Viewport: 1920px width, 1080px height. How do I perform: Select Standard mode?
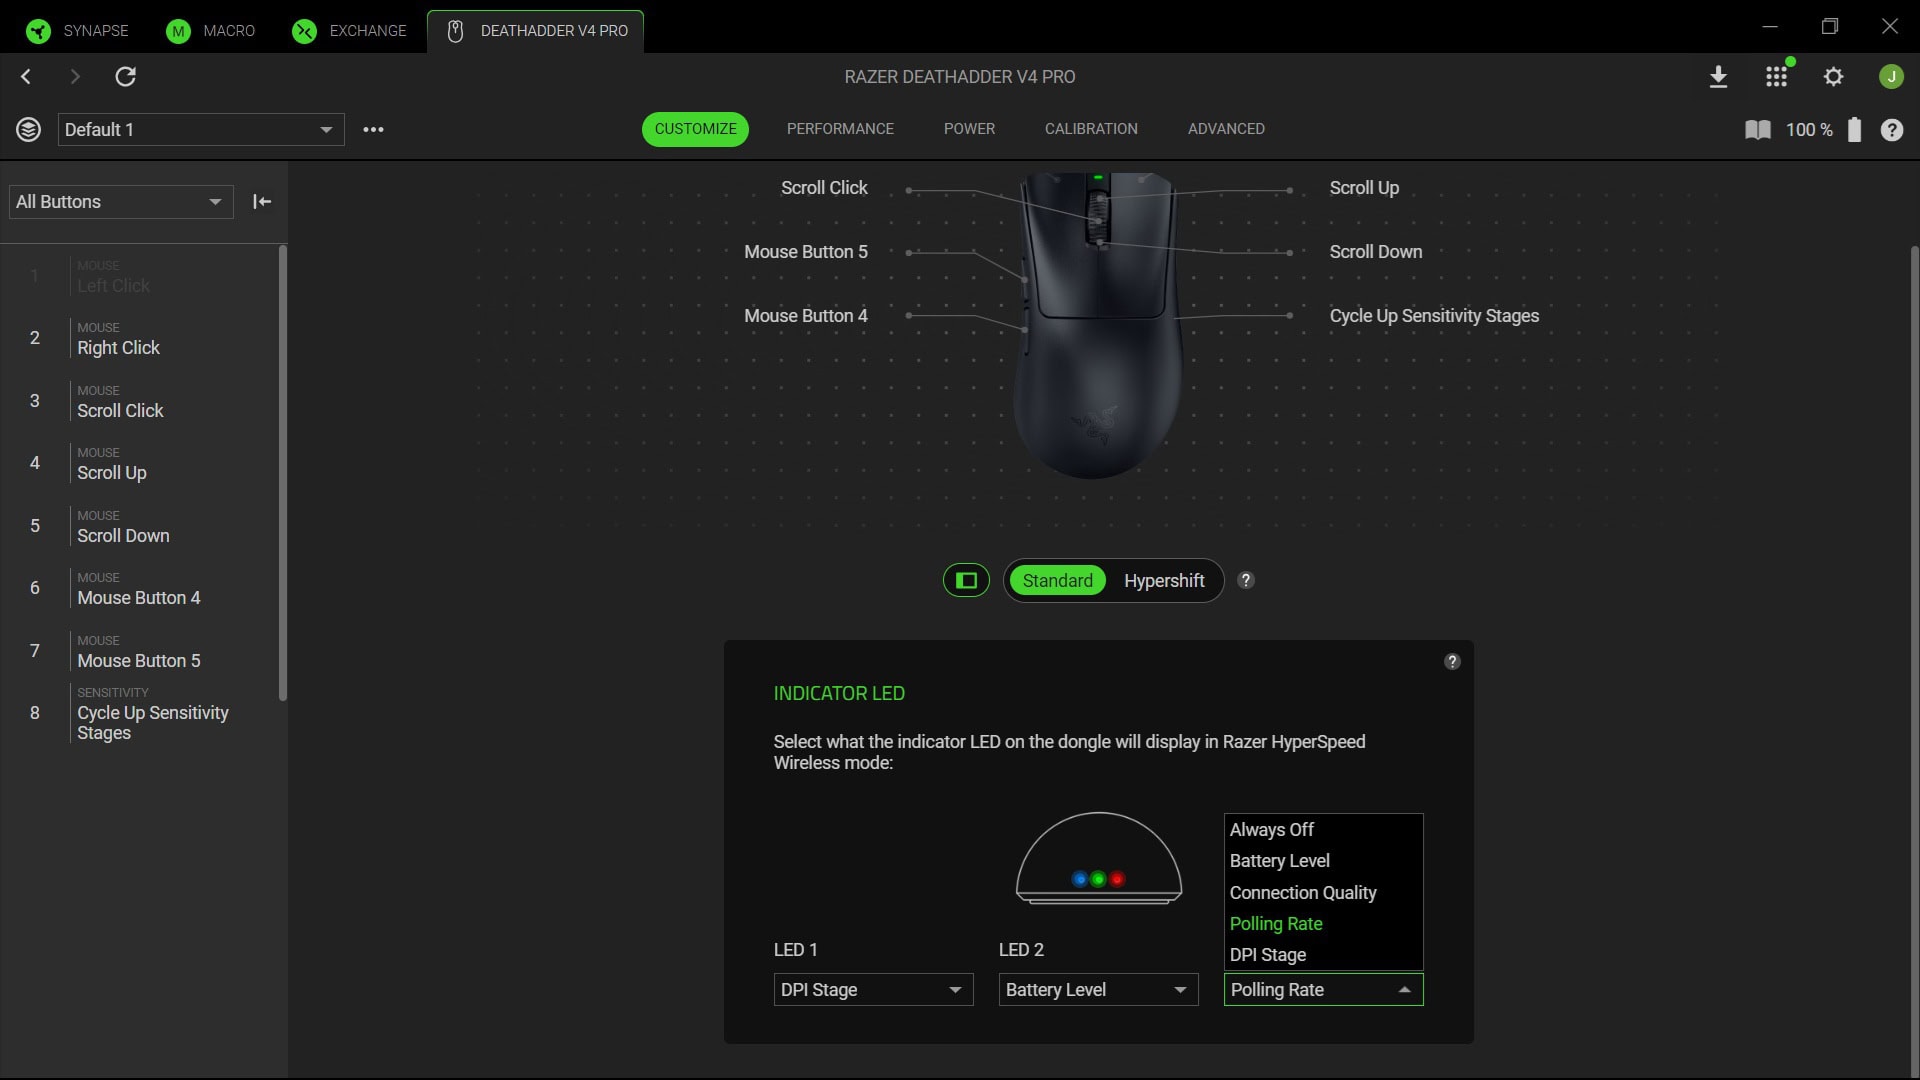[1057, 581]
